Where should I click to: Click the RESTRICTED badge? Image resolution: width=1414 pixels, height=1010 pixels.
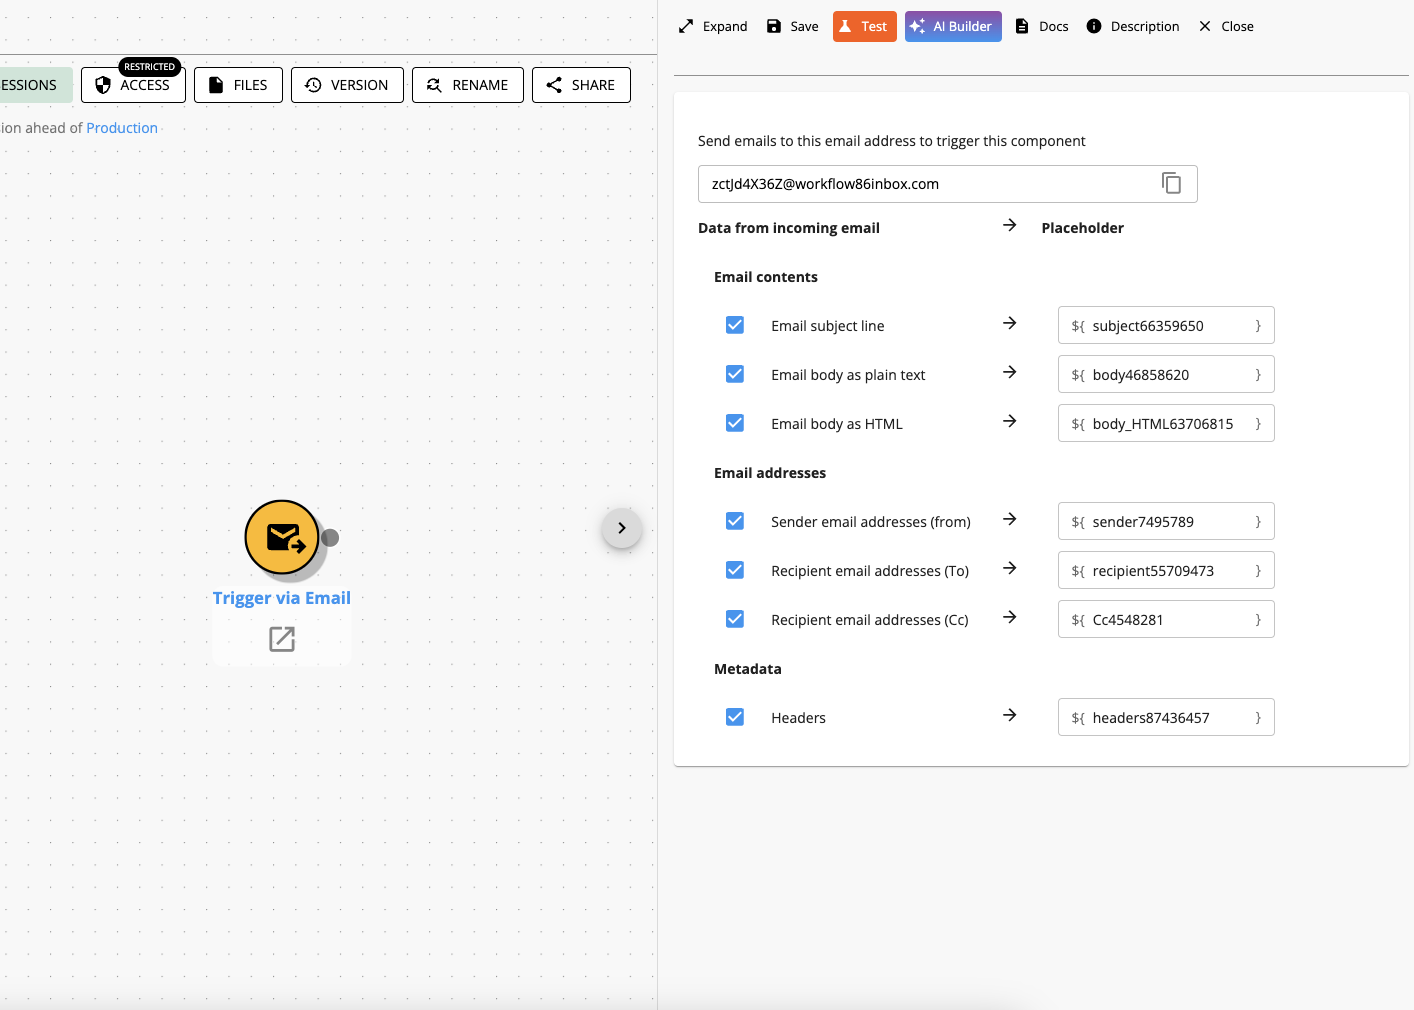point(150,67)
